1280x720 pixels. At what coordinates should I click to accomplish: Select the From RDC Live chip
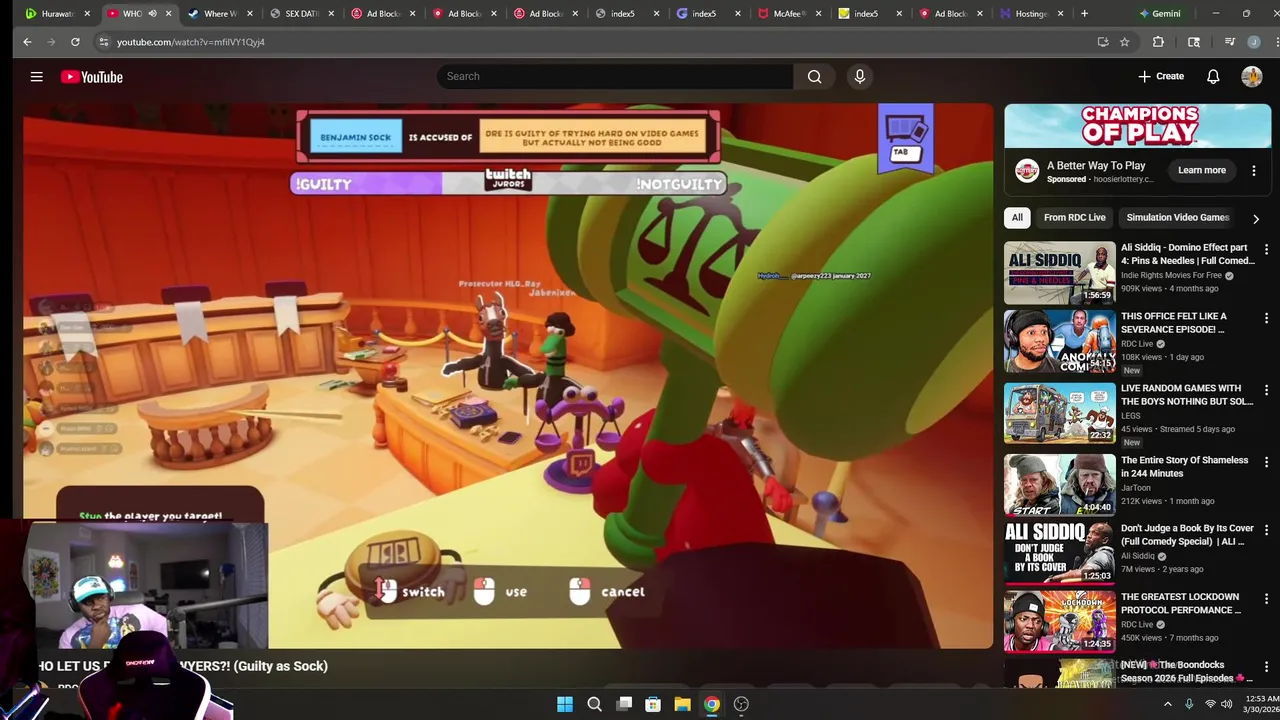1074,217
